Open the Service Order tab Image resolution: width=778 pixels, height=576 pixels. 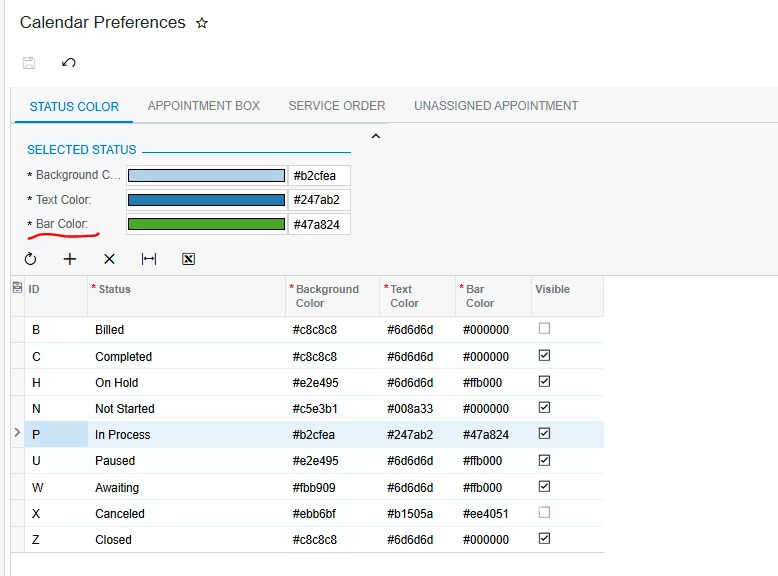point(337,106)
